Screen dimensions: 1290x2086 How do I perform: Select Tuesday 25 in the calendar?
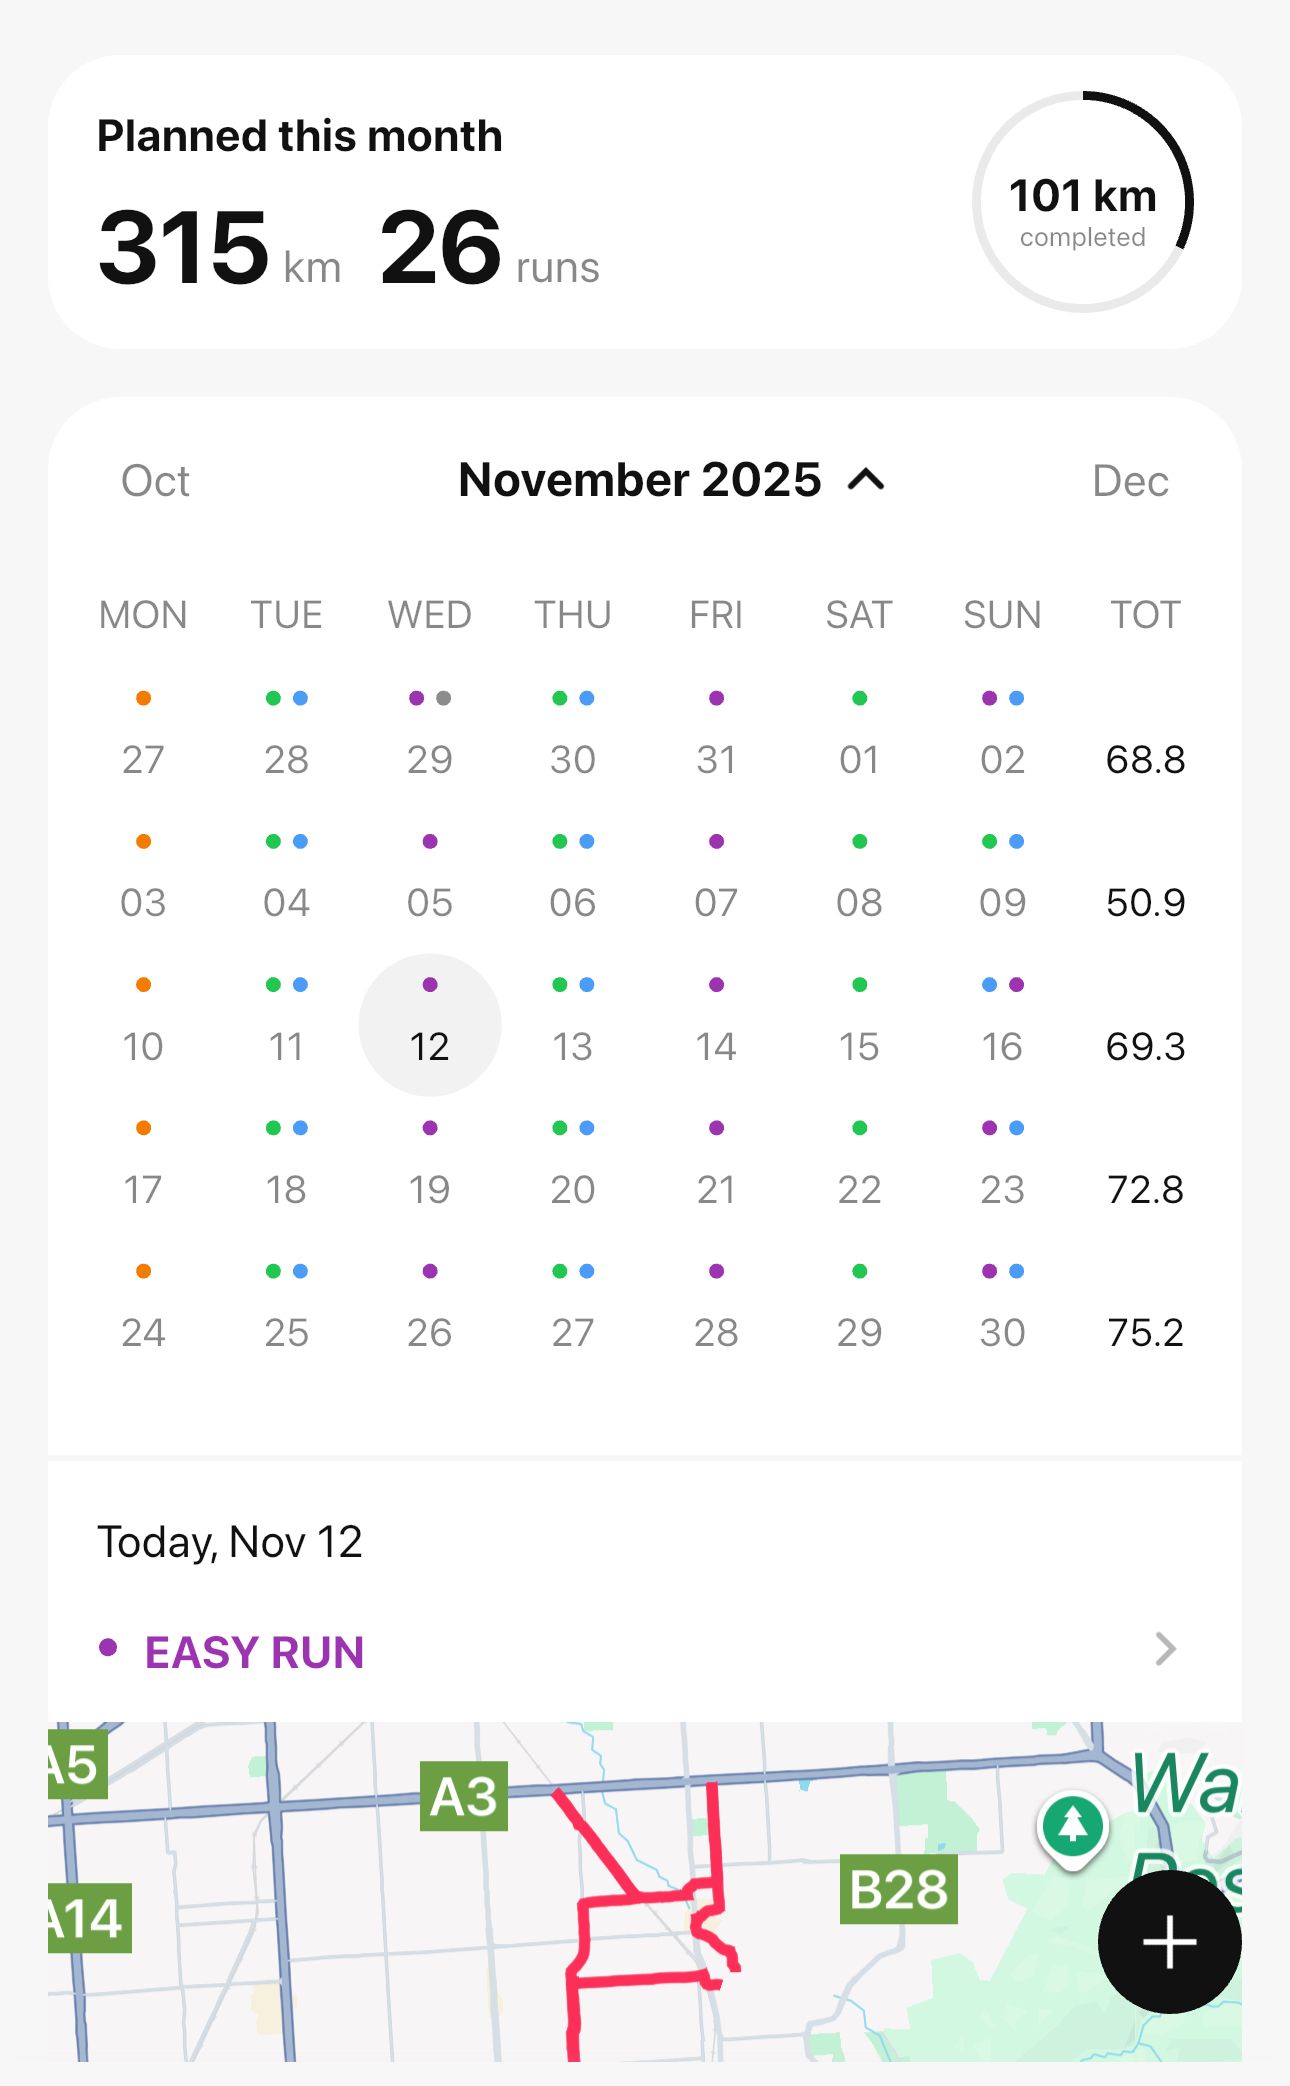[x=287, y=1332]
